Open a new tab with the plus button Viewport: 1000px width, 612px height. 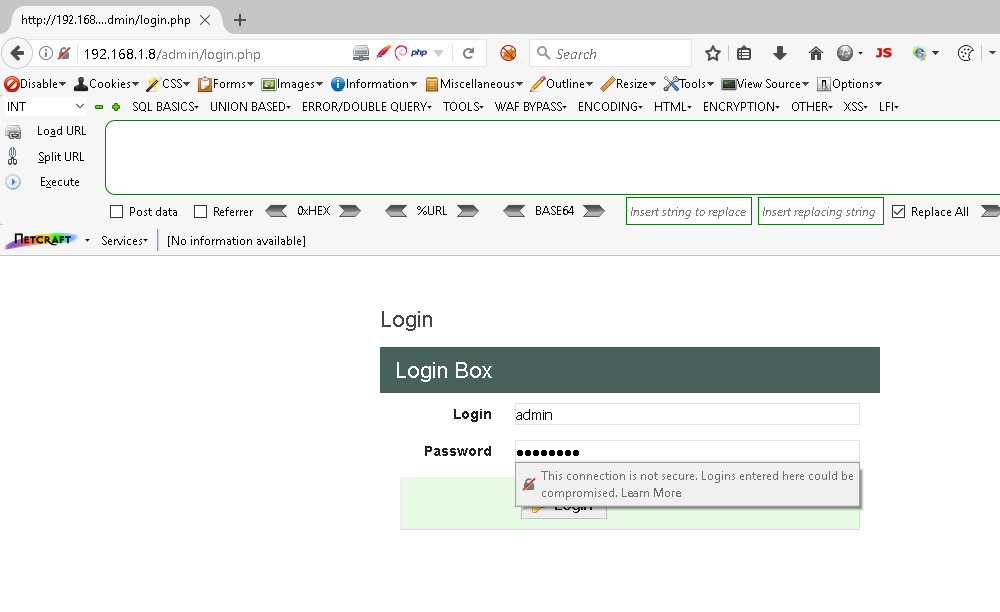click(240, 20)
